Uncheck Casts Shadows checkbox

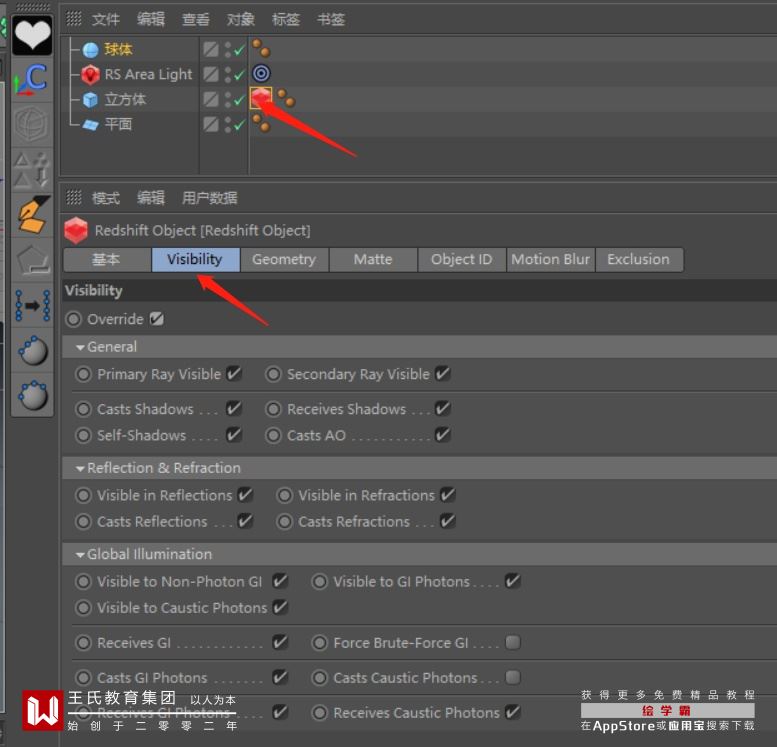point(234,409)
